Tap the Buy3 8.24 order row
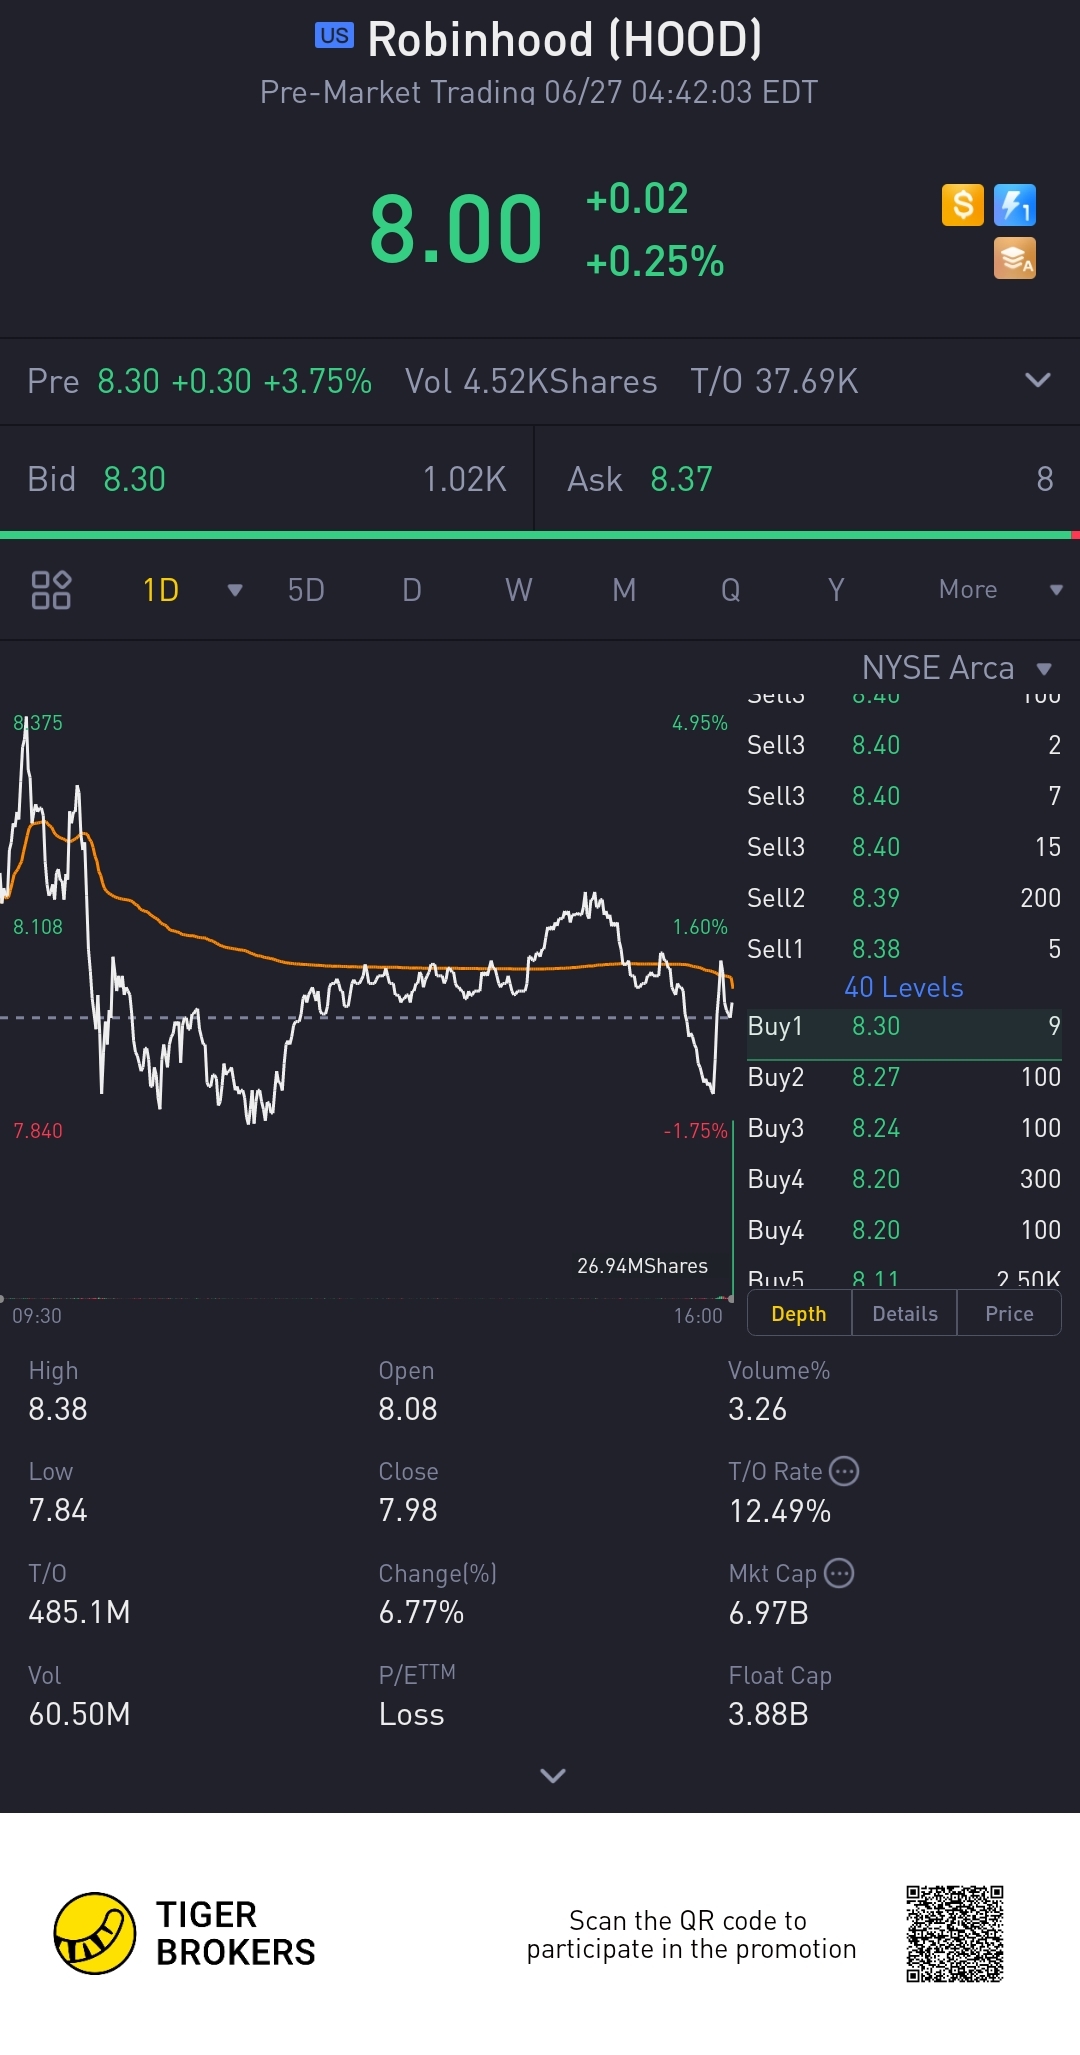The height and width of the screenshot is (2055, 1080). [904, 1128]
